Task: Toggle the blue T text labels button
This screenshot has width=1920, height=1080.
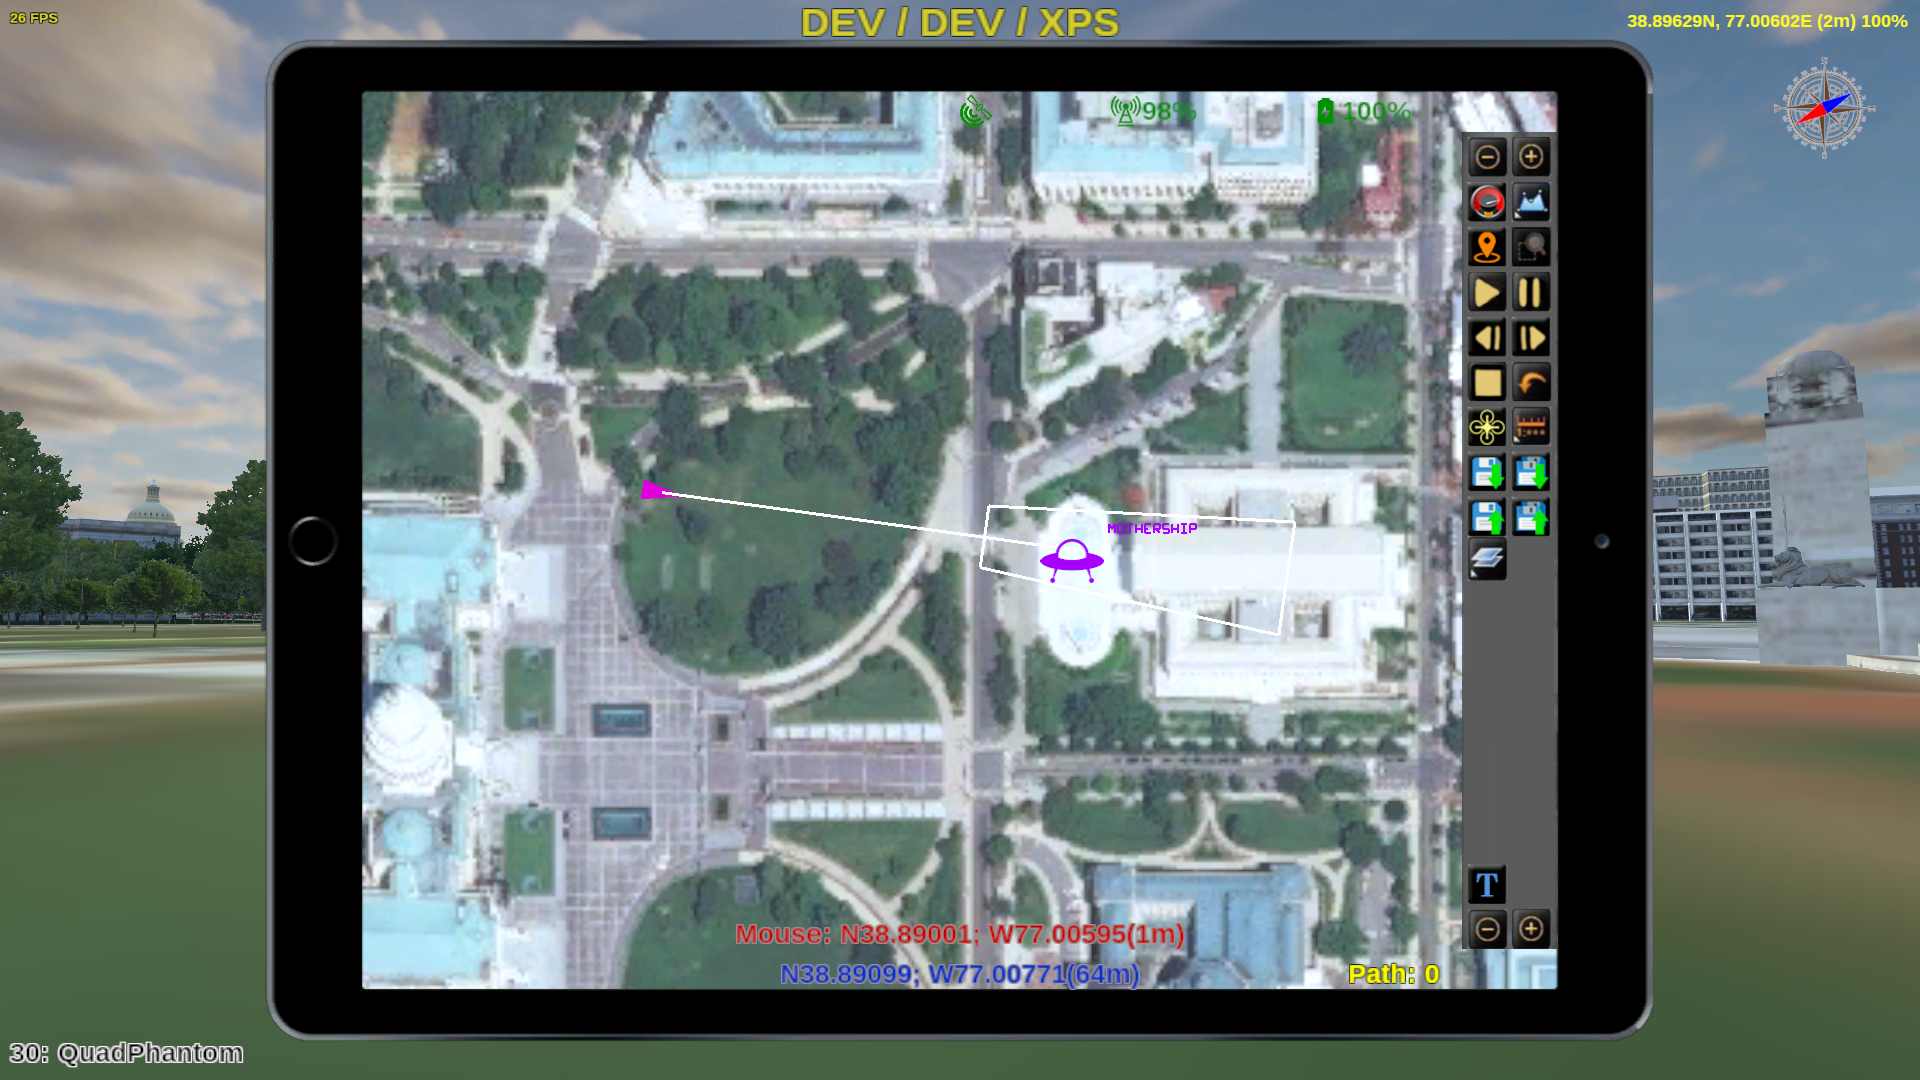Action: 1487,885
